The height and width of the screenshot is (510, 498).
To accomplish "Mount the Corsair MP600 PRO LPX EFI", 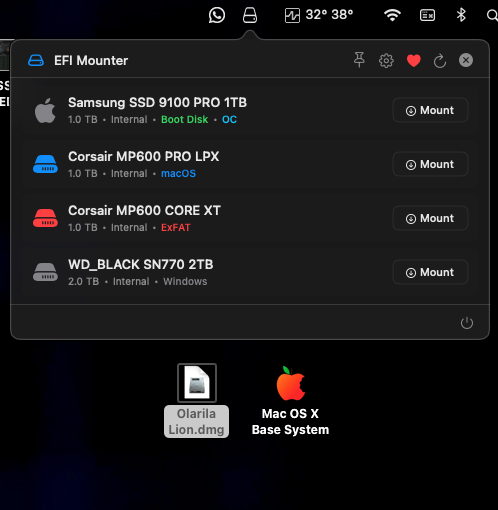I will (x=430, y=164).
